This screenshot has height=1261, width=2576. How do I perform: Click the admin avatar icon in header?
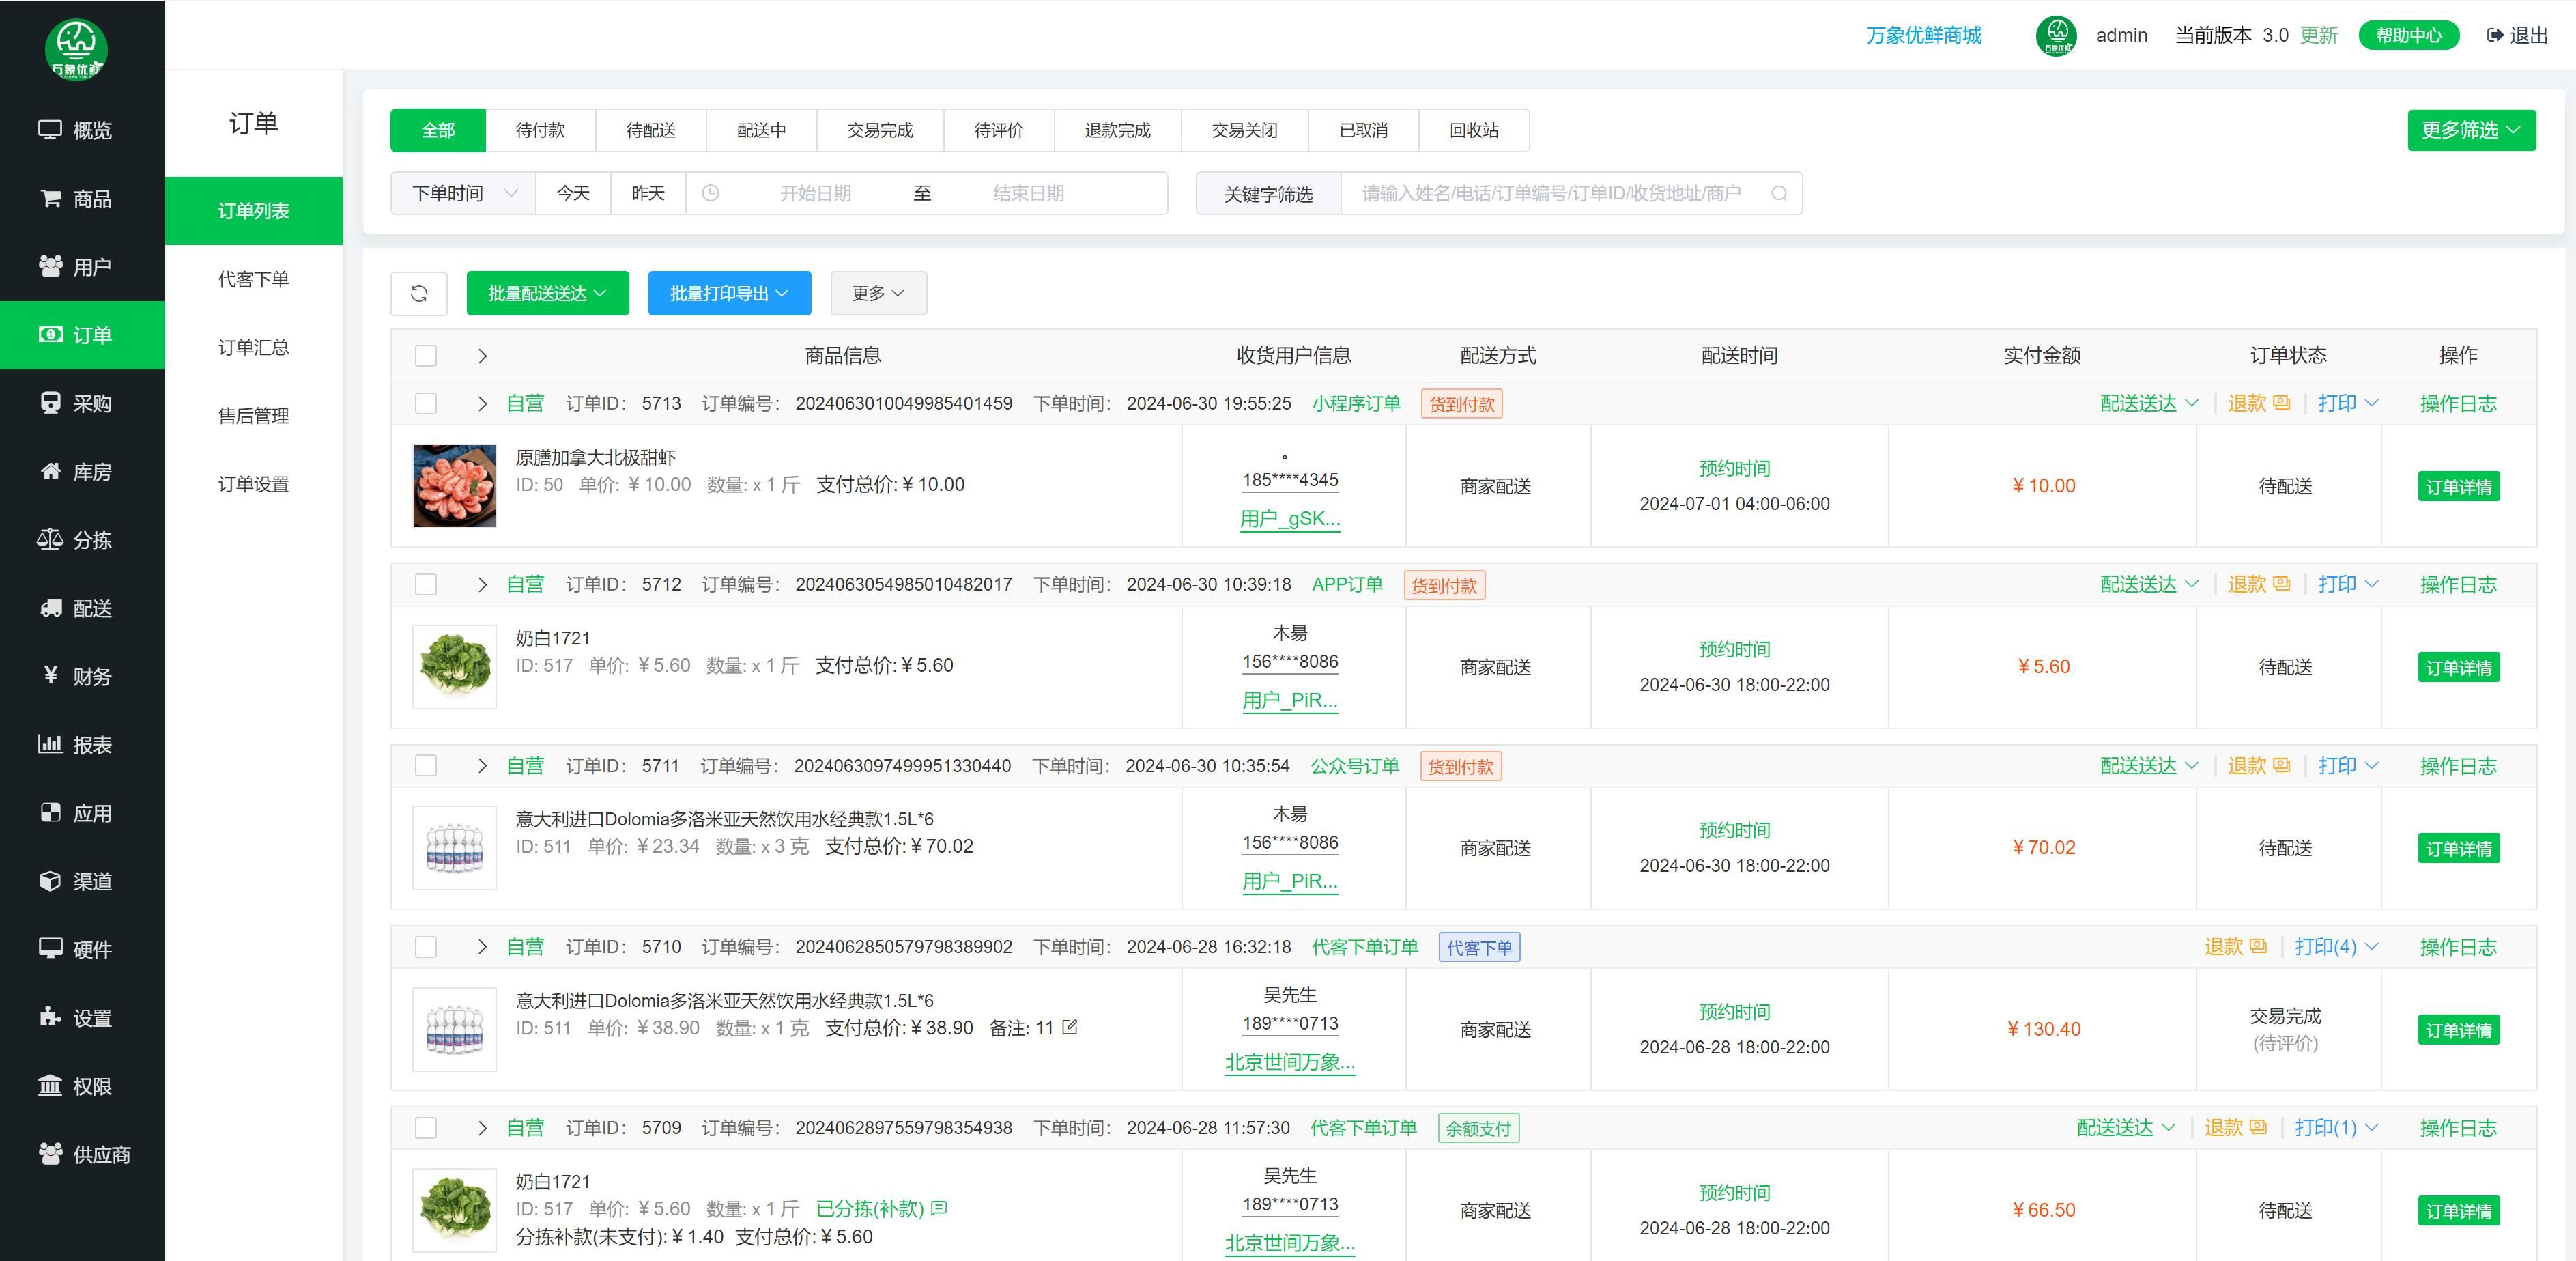[2056, 36]
